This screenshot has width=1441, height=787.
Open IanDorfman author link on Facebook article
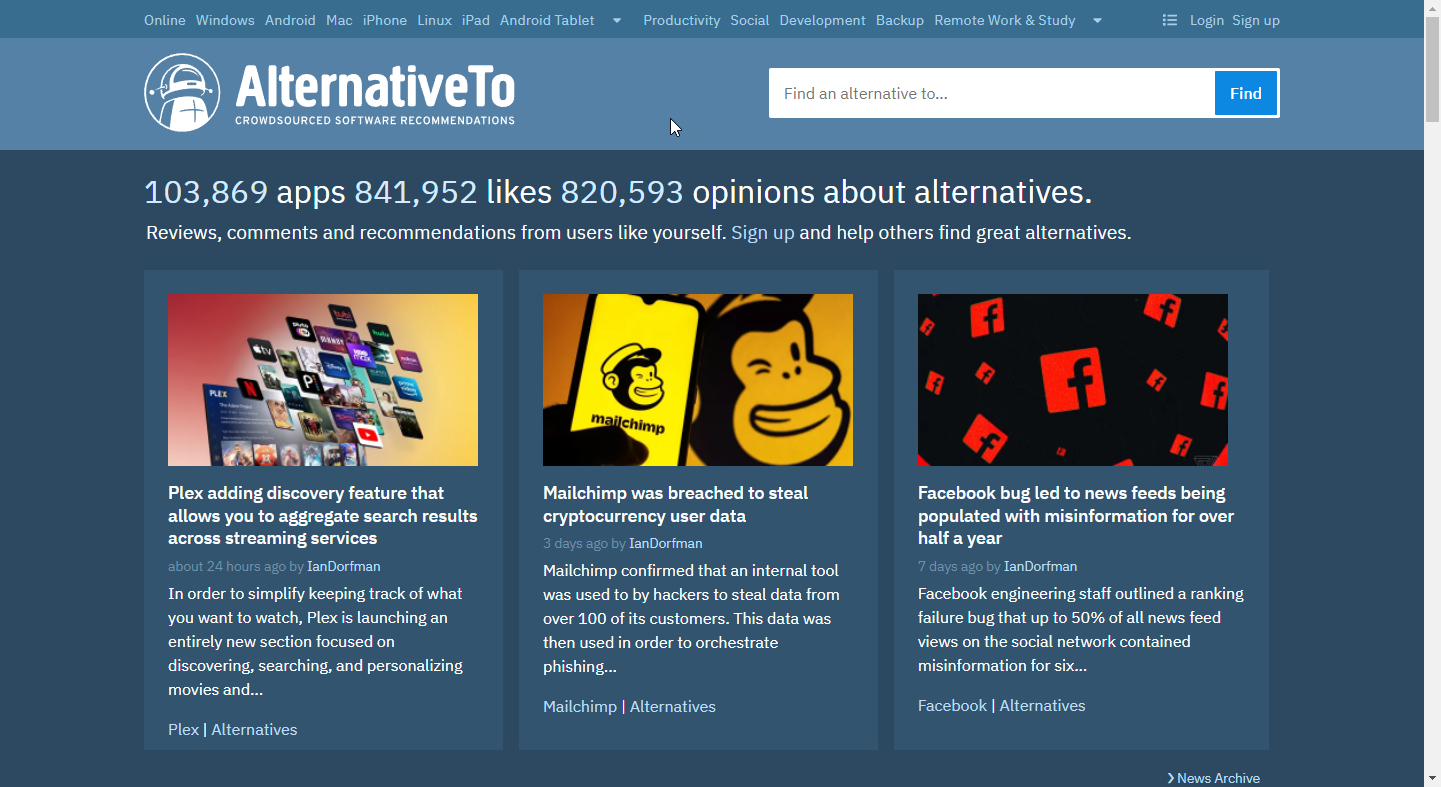pyautogui.click(x=1041, y=566)
